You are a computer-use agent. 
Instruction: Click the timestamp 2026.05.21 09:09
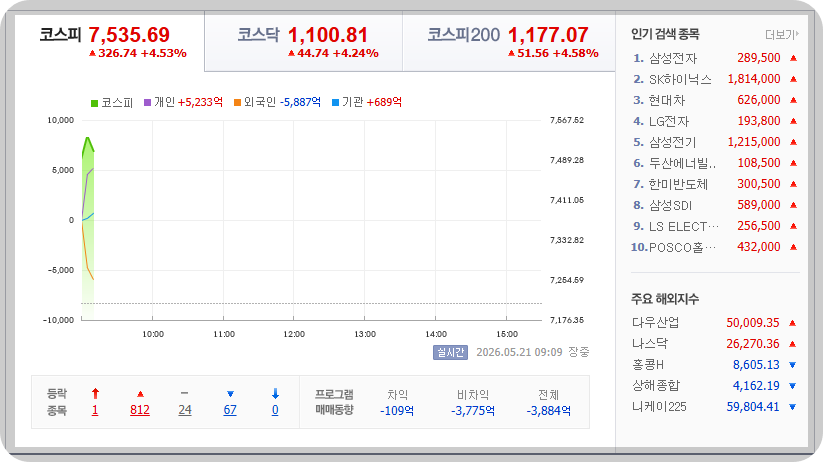click(x=519, y=352)
